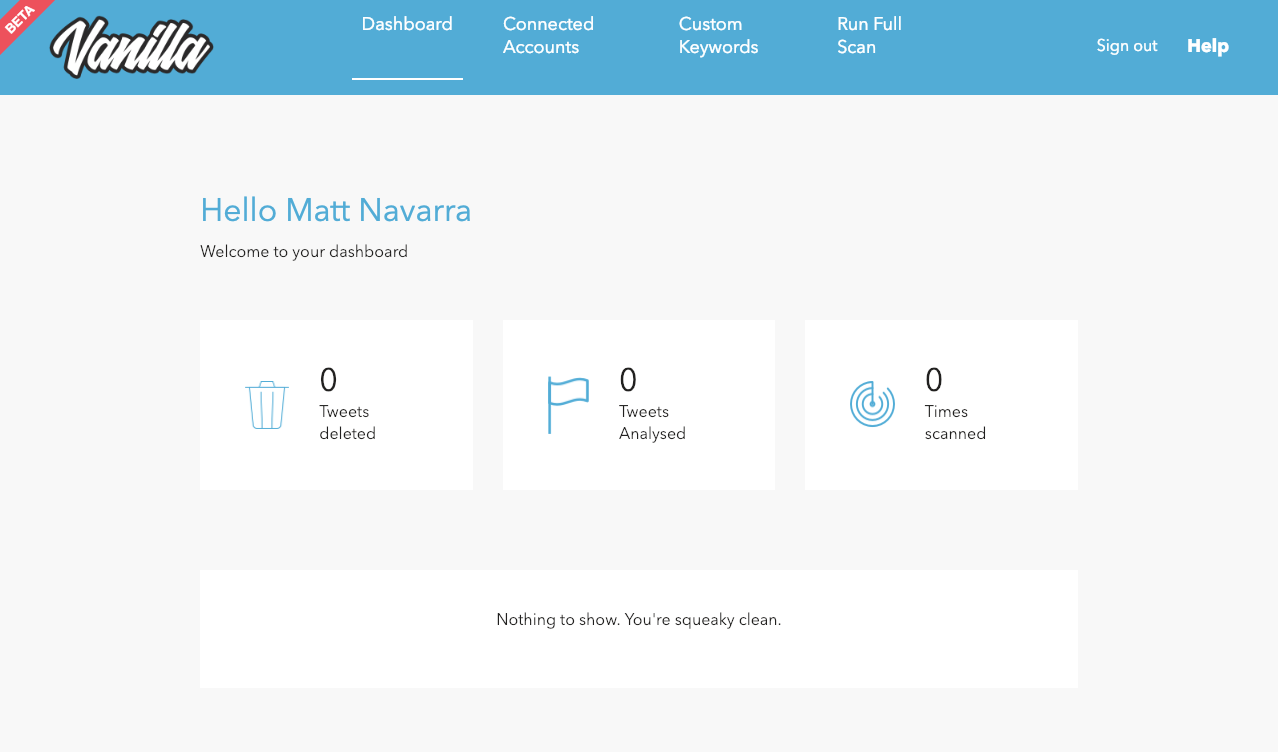Click the radar icon for Times scanned
Screen dimensions: 1278x752
tap(872, 404)
